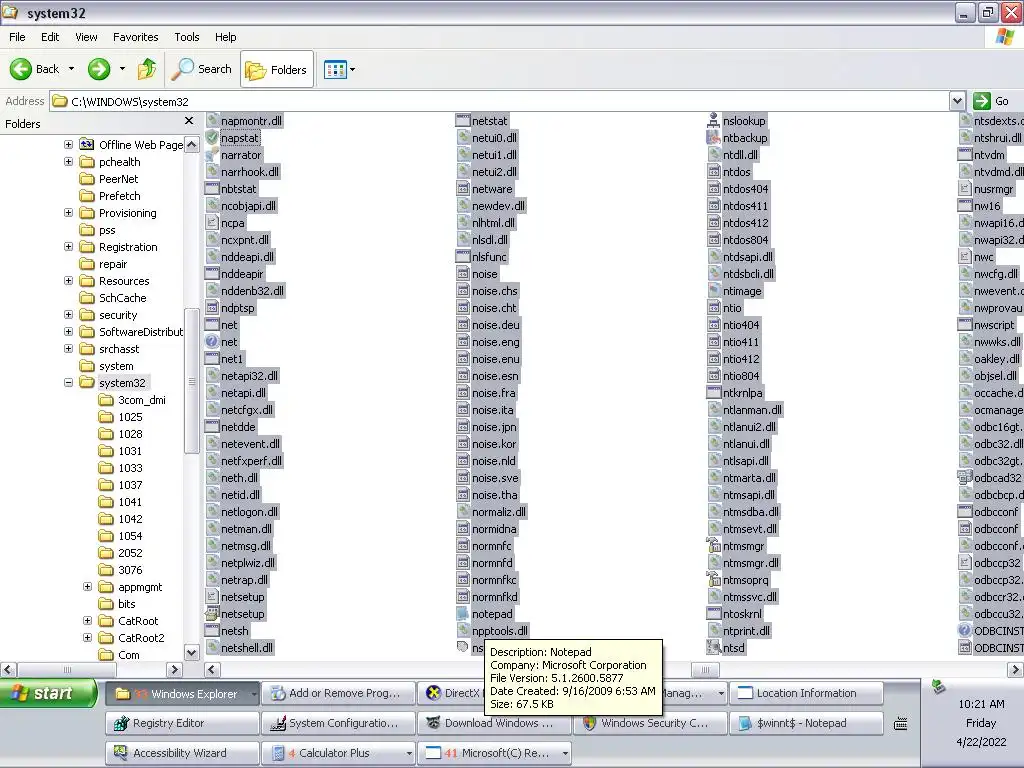Select the notepad file icon
This screenshot has width=1024, height=768.
coord(462,614)
